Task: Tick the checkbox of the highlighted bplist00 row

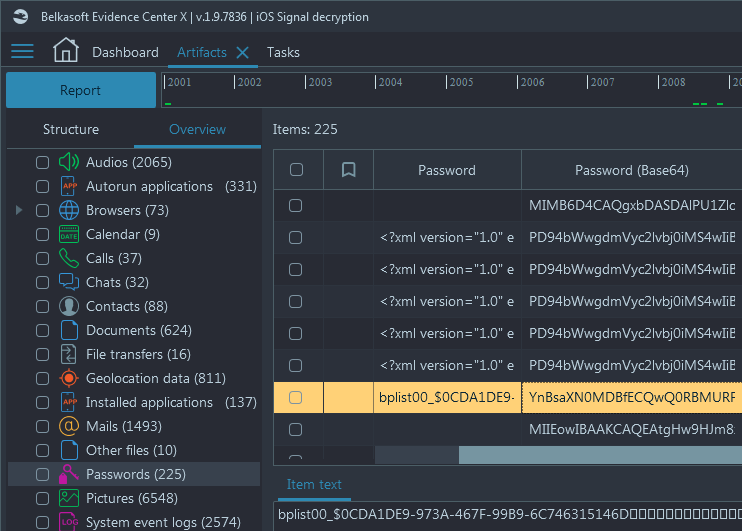Action: coord(296,398)
